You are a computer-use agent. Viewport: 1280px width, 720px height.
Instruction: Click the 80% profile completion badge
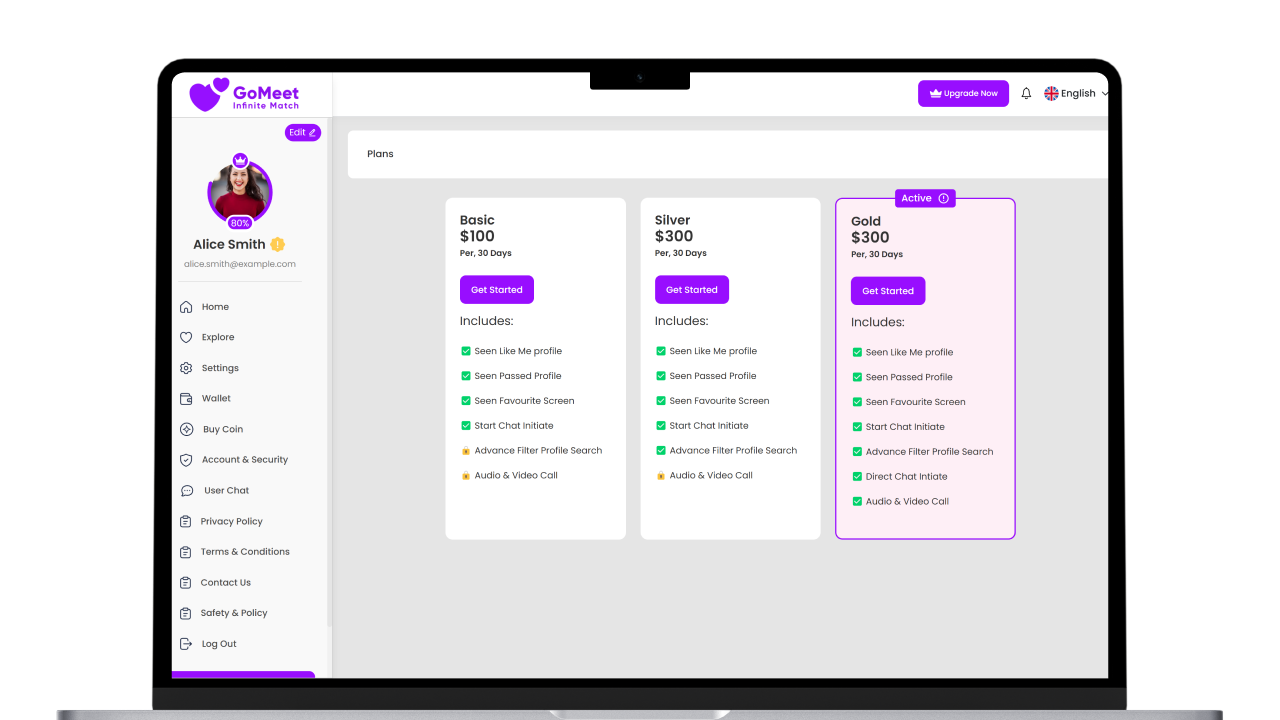point(240,223)
